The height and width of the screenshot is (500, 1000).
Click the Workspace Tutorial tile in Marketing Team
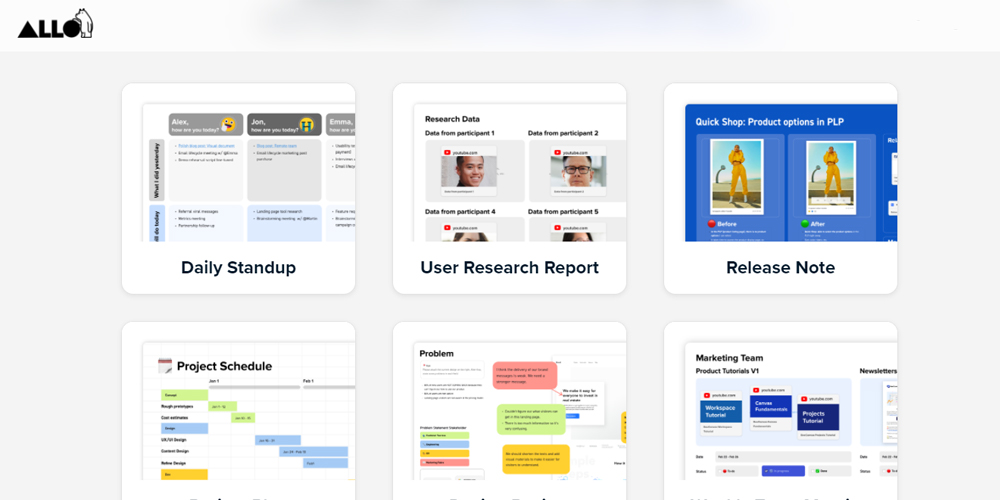(721, 410)
